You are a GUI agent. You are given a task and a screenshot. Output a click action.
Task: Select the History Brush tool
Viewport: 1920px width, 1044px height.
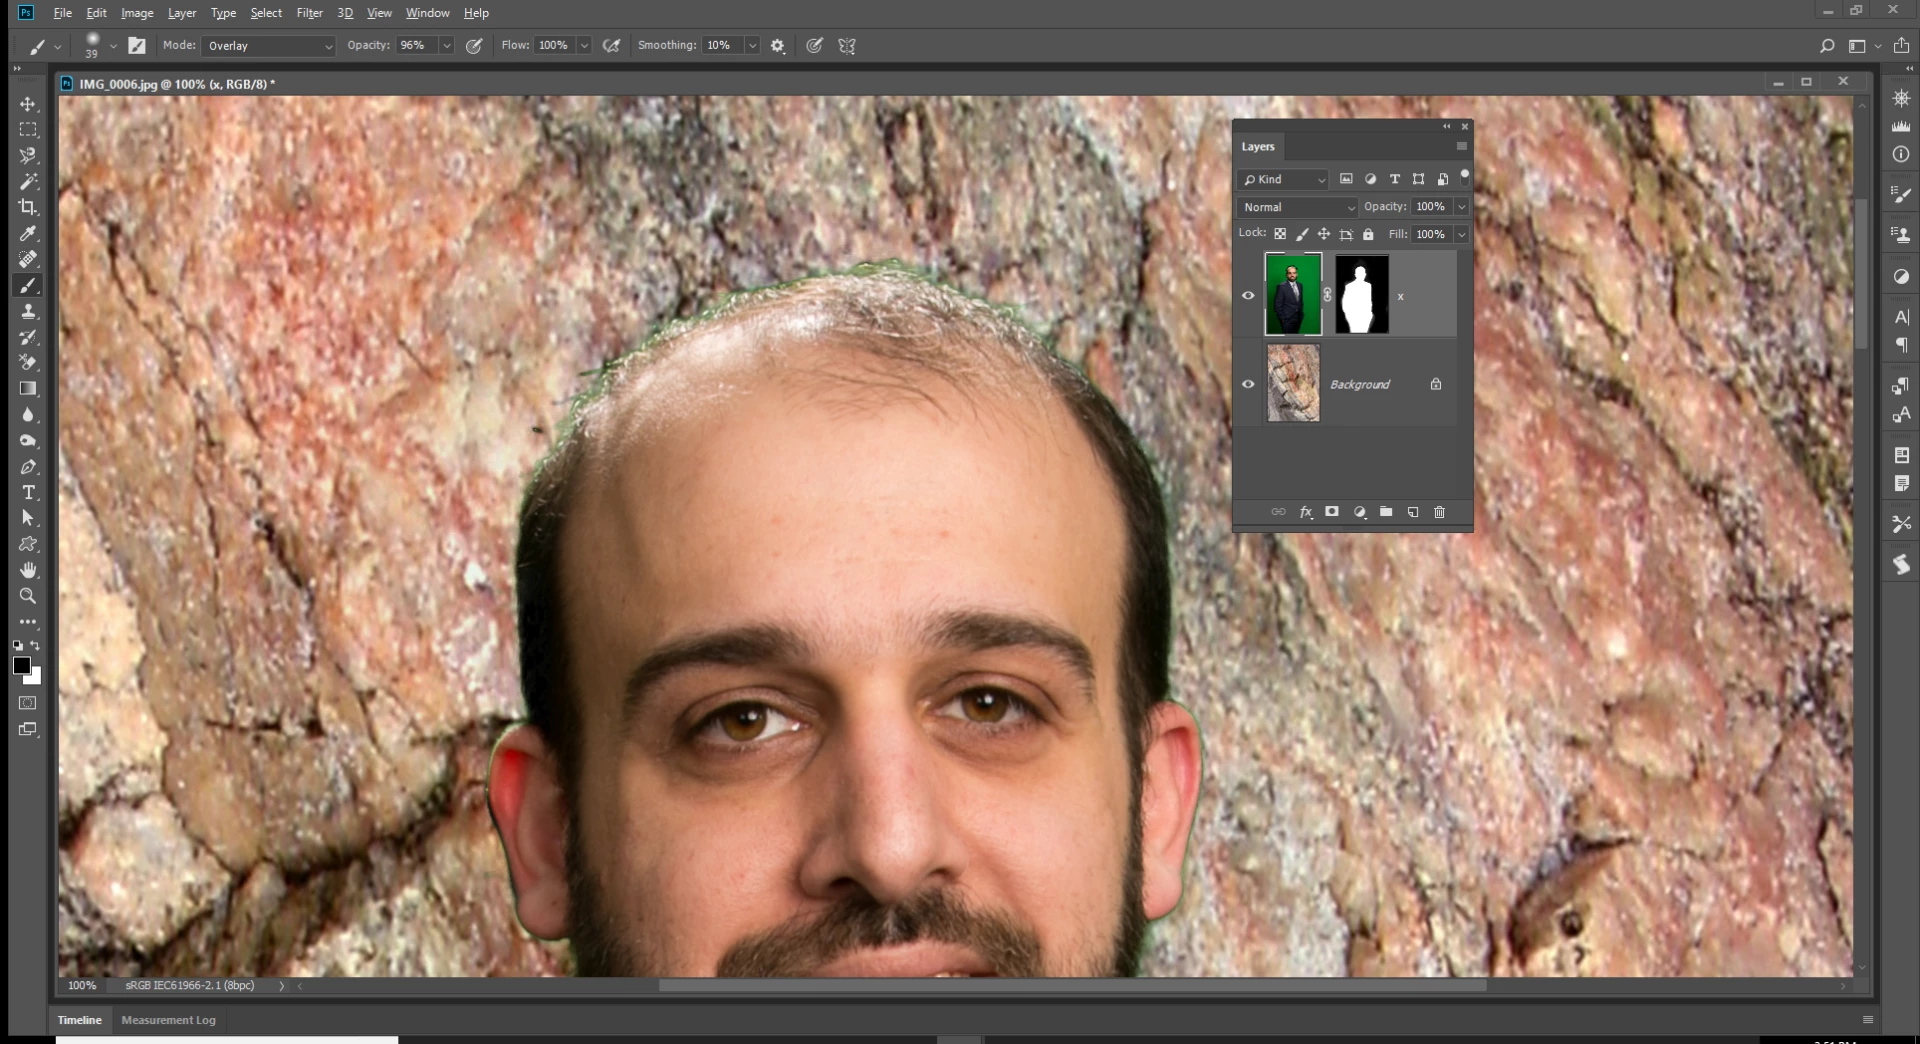point(28,337)
